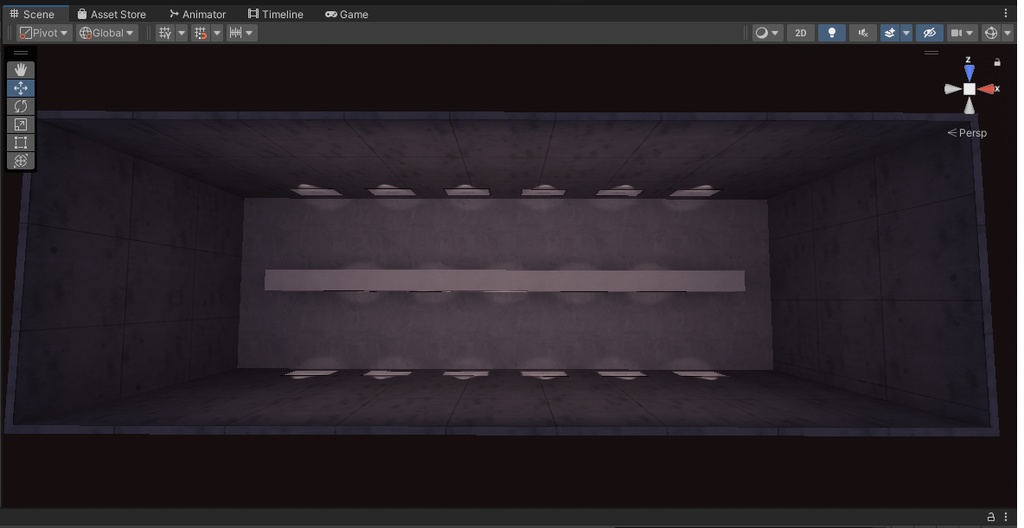Open scene effects dropdown arrow

[x=906, y=33]
